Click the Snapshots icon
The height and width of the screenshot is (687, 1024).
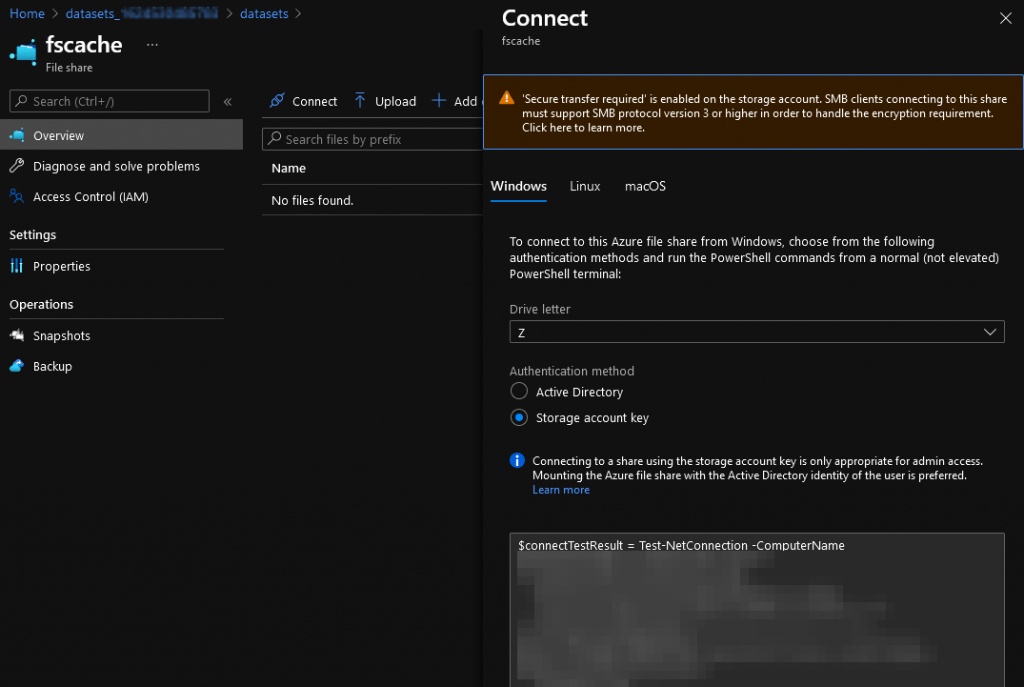tap(17, 335)
